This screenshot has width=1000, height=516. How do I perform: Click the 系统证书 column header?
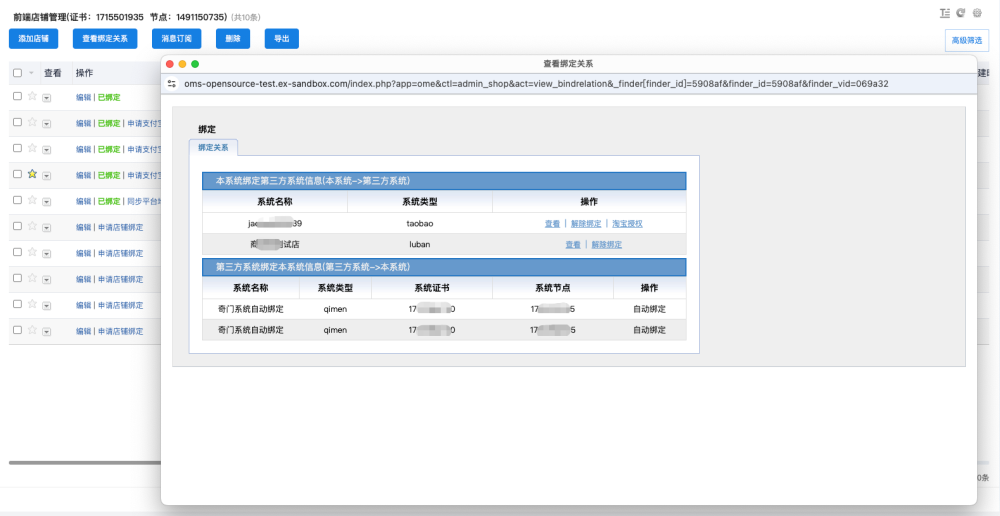(432, 288)
